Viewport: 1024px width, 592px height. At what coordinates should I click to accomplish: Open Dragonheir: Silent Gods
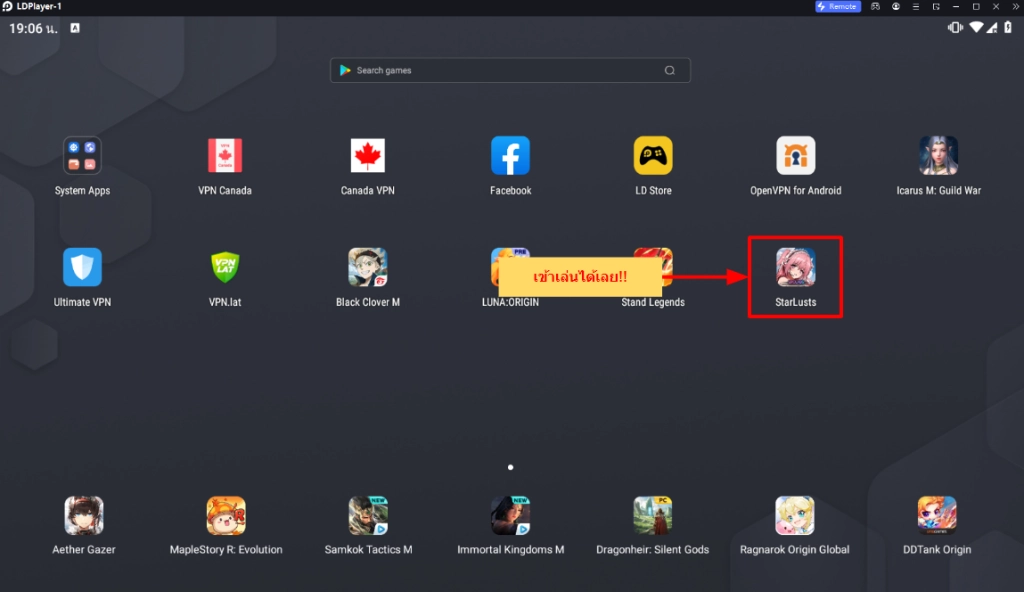tap(652, 516)
